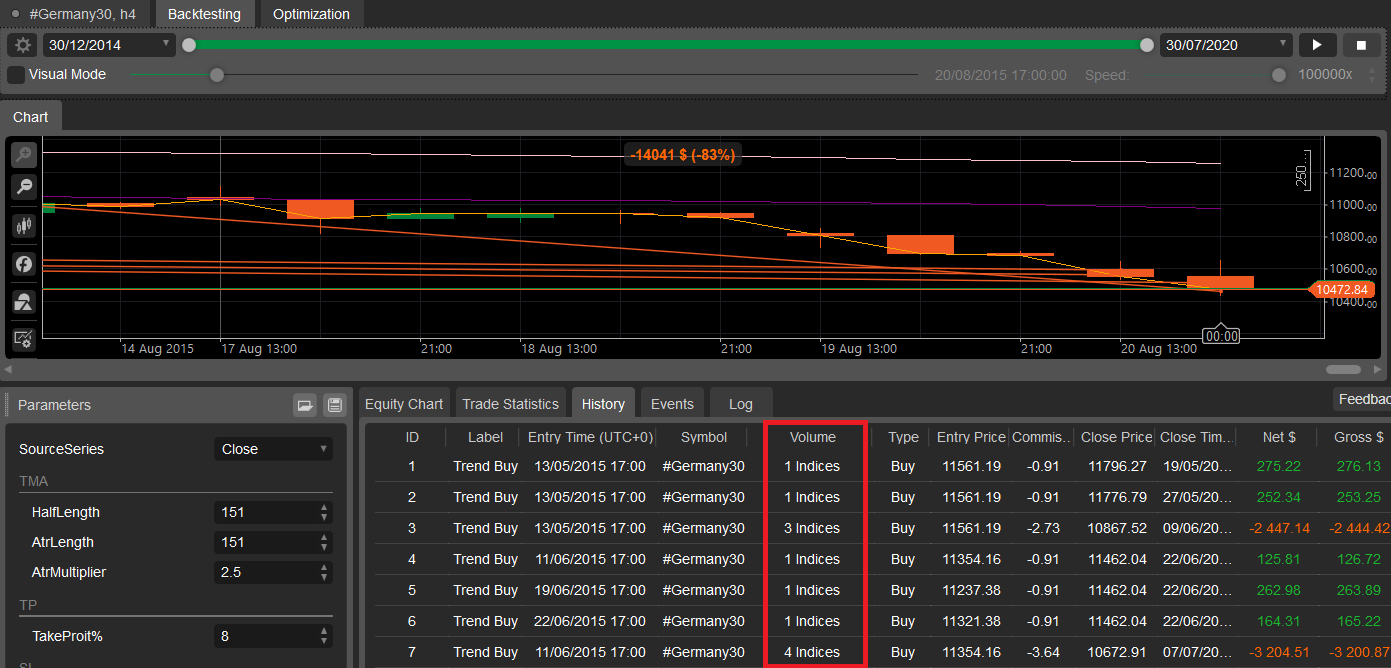Change chart type with candlestick icon
Image resolution: width=1391 pixels, height=668 pixels.
click(24, 226)
